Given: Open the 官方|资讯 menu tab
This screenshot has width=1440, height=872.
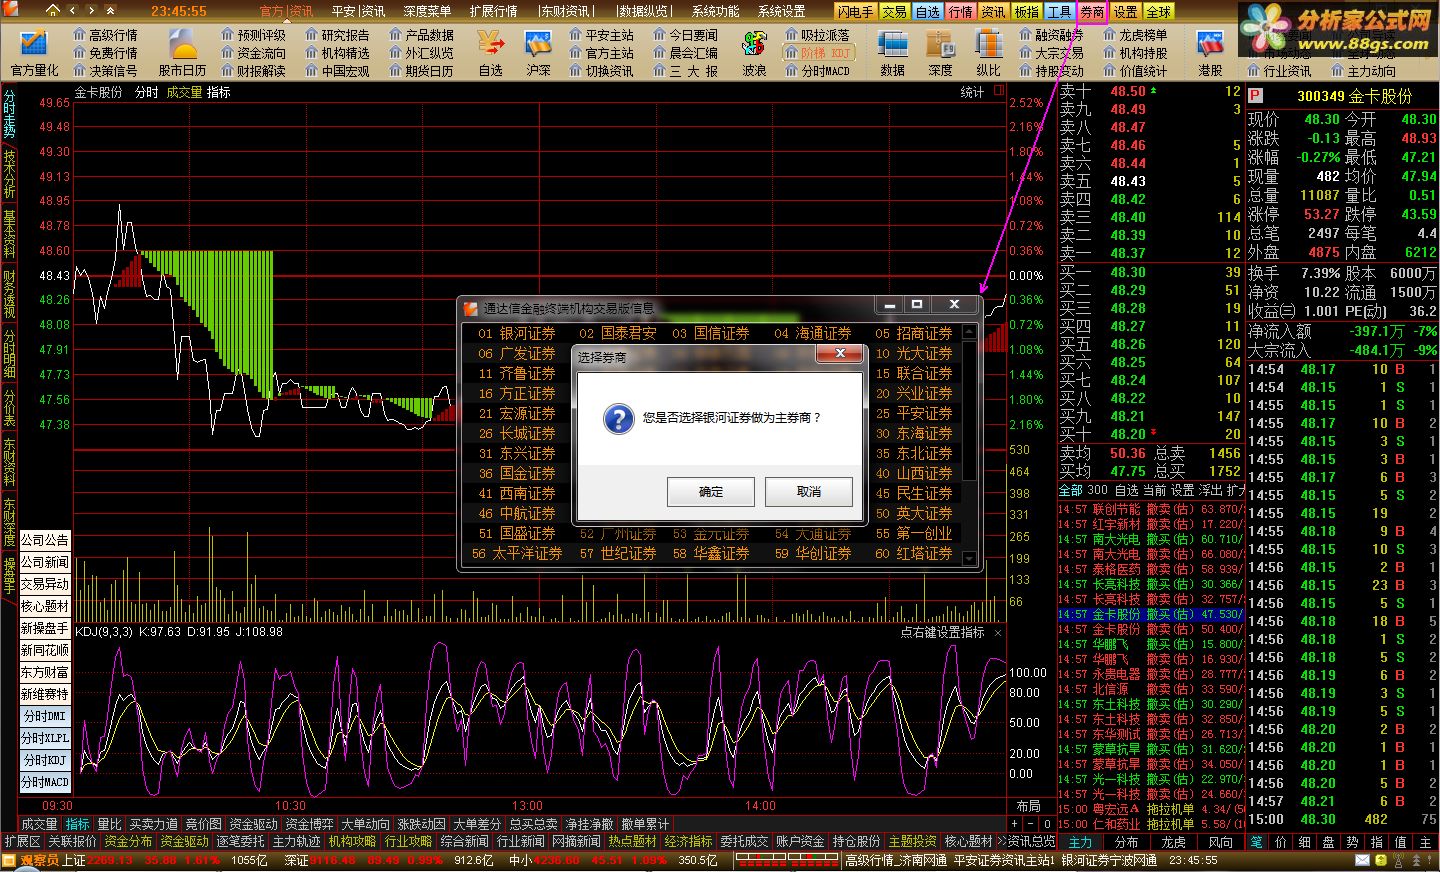Looking at the screenshot, I should coord(286,12).
